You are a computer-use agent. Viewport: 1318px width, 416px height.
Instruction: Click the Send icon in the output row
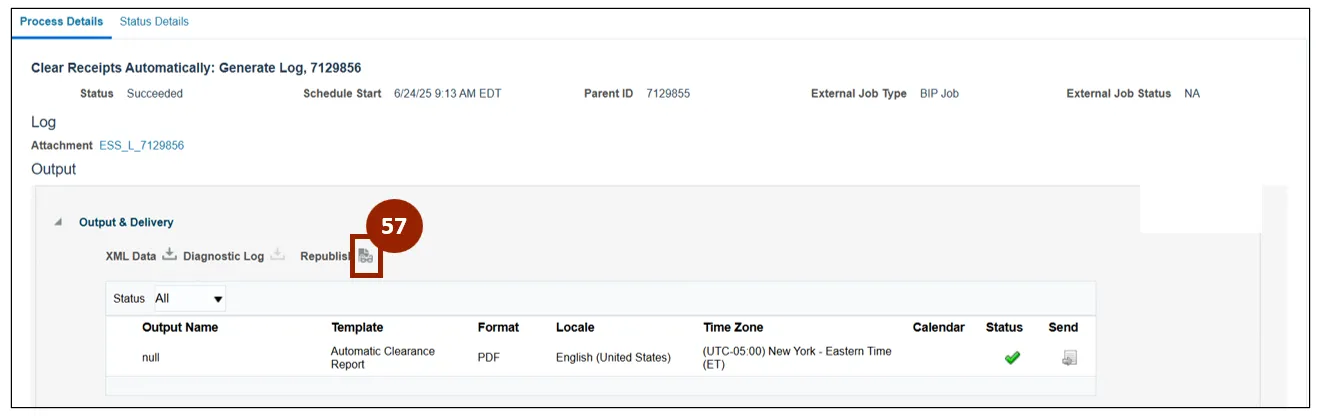pos(1069,358)
